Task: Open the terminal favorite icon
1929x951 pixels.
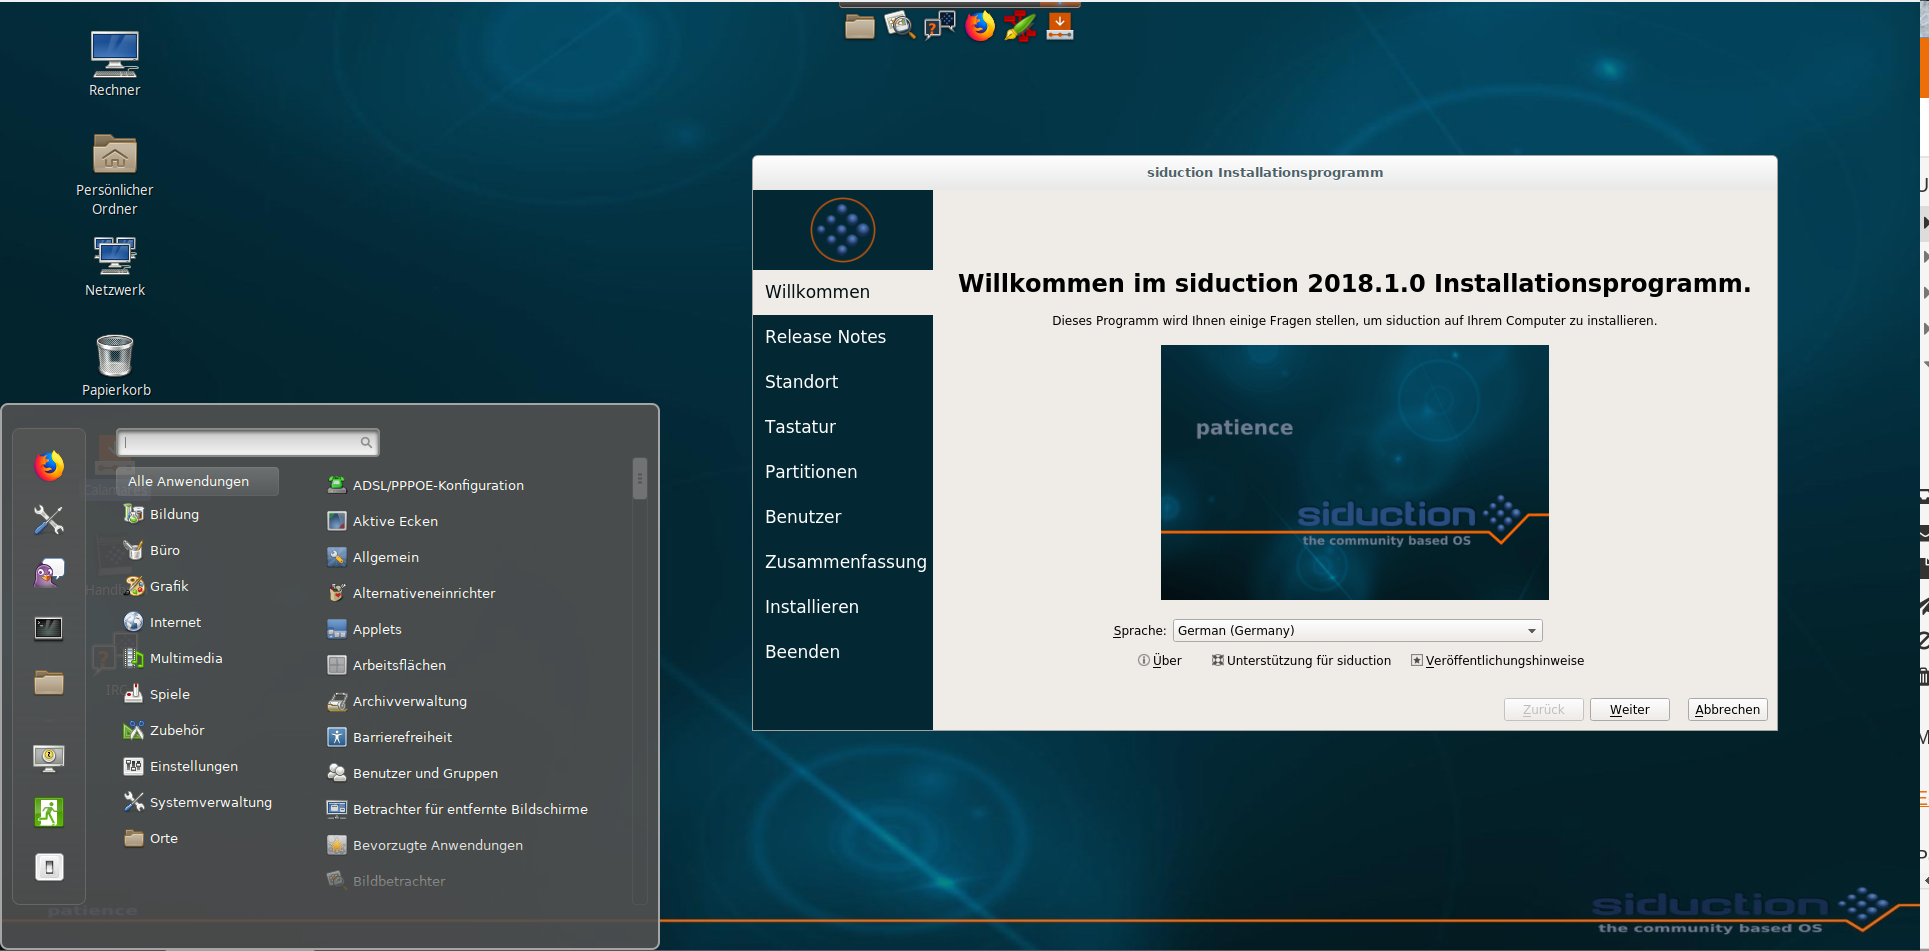Action: (49, 628)
